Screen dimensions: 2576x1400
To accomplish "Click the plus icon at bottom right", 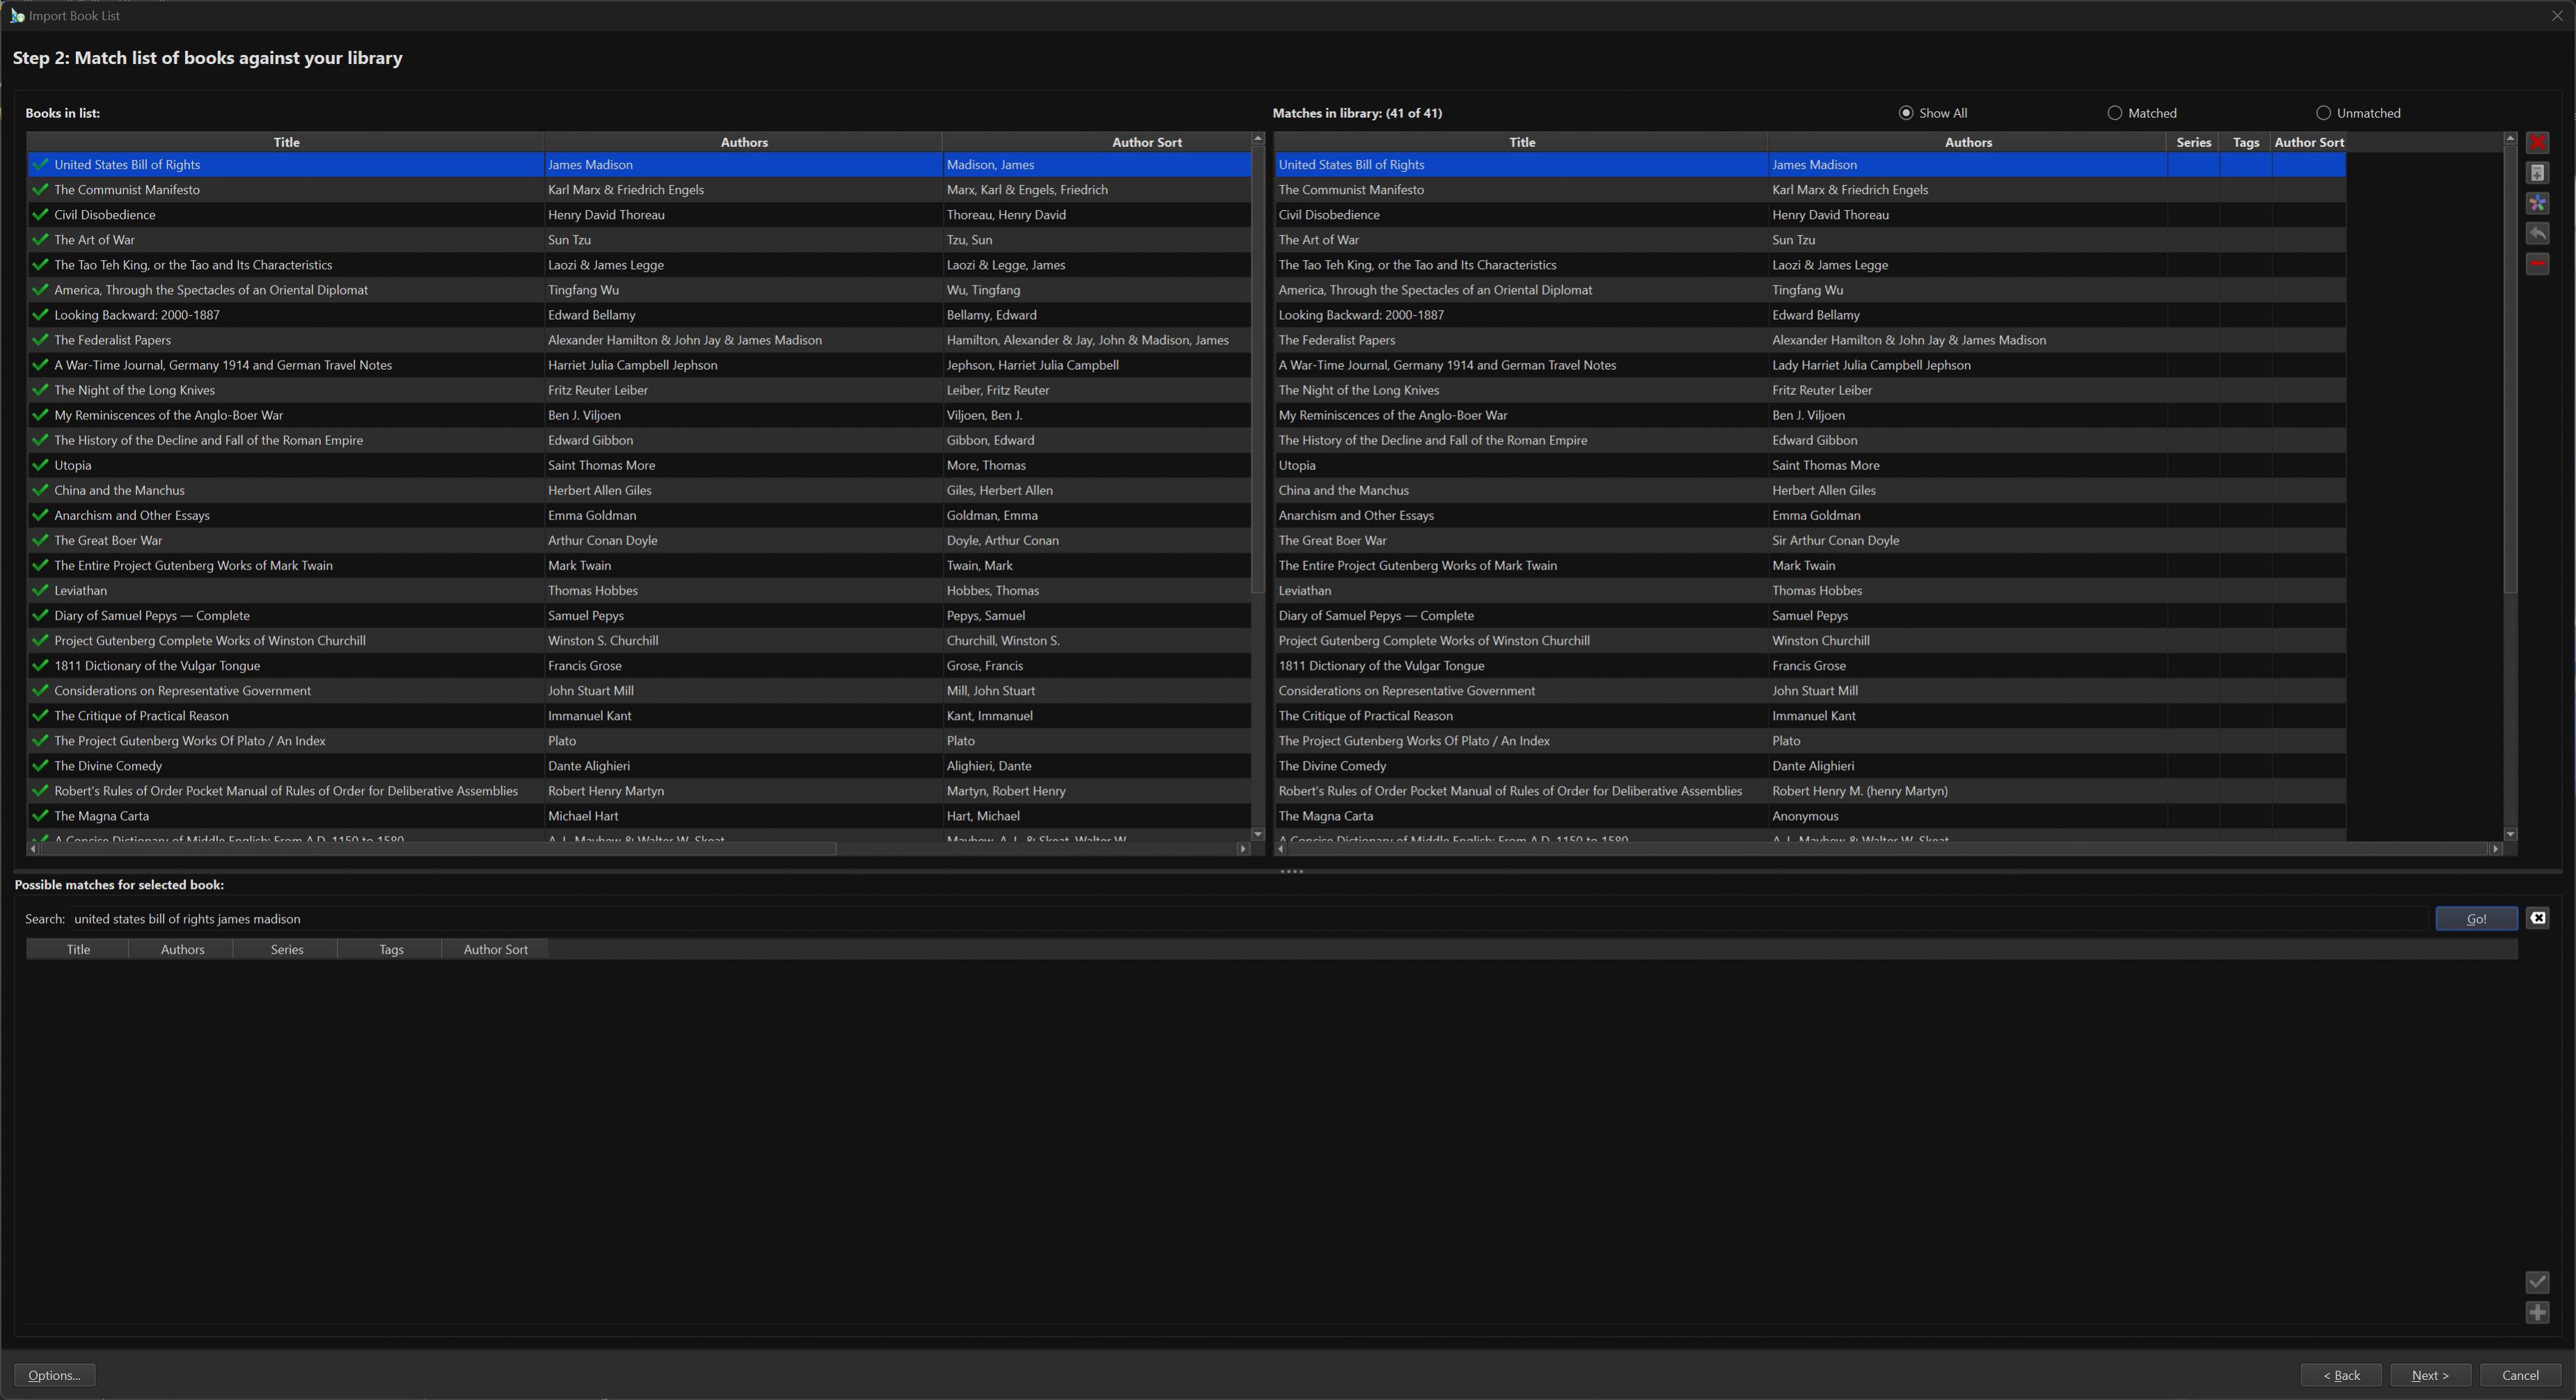I will click(2537, 1313).
